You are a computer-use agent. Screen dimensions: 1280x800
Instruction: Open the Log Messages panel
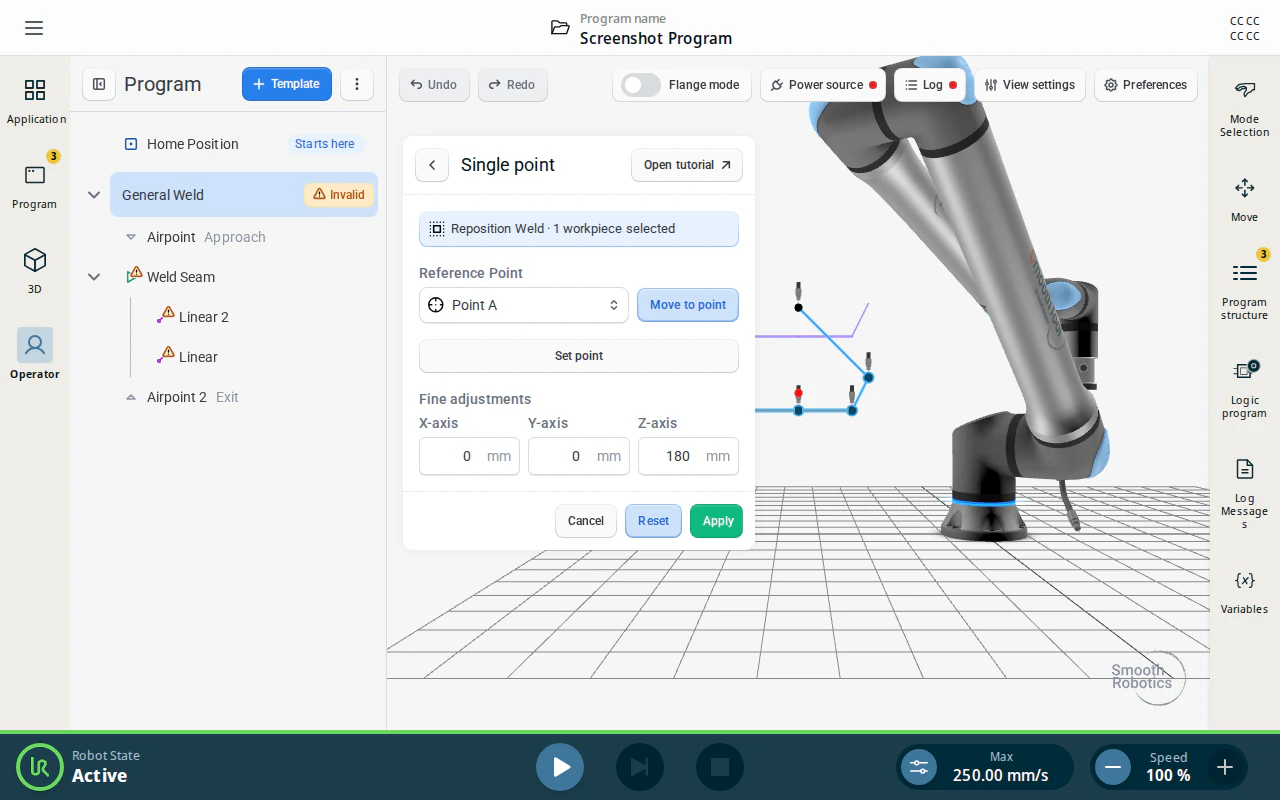pyautogui.click(x=1244, y=494)
